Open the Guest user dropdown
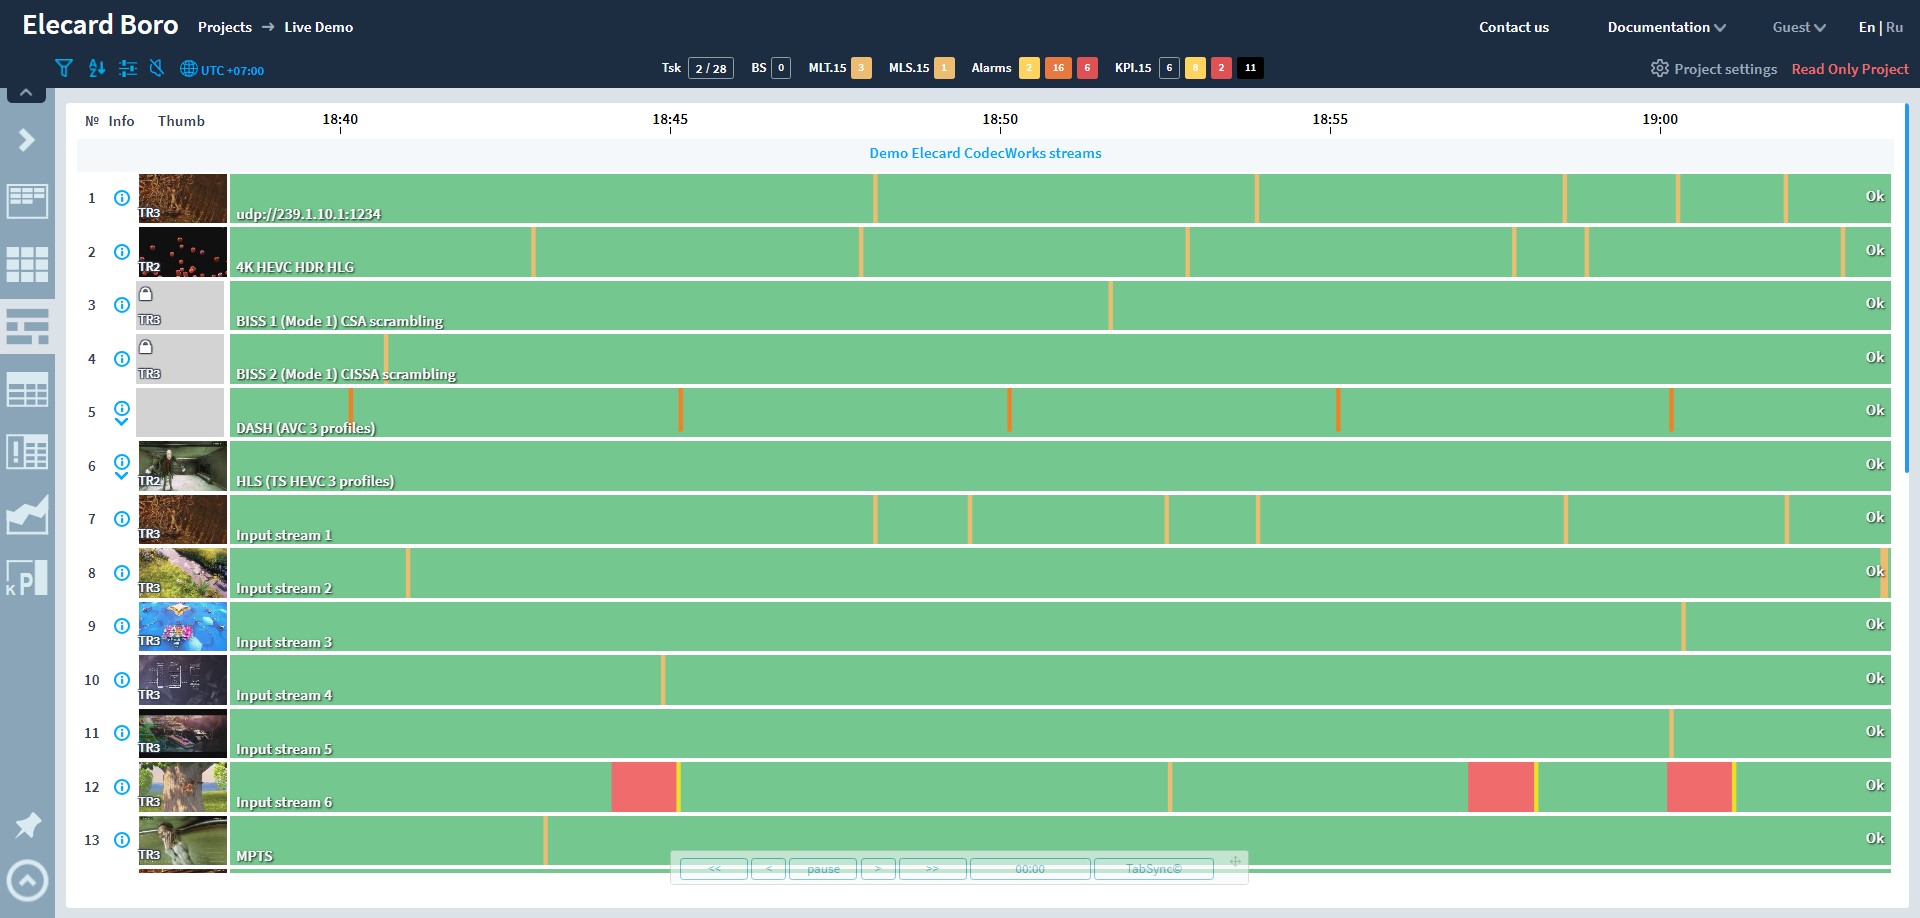Image resolution: width=1920 pixels, height=918 pixels. pyautogui.click(x=1799, y=27)
